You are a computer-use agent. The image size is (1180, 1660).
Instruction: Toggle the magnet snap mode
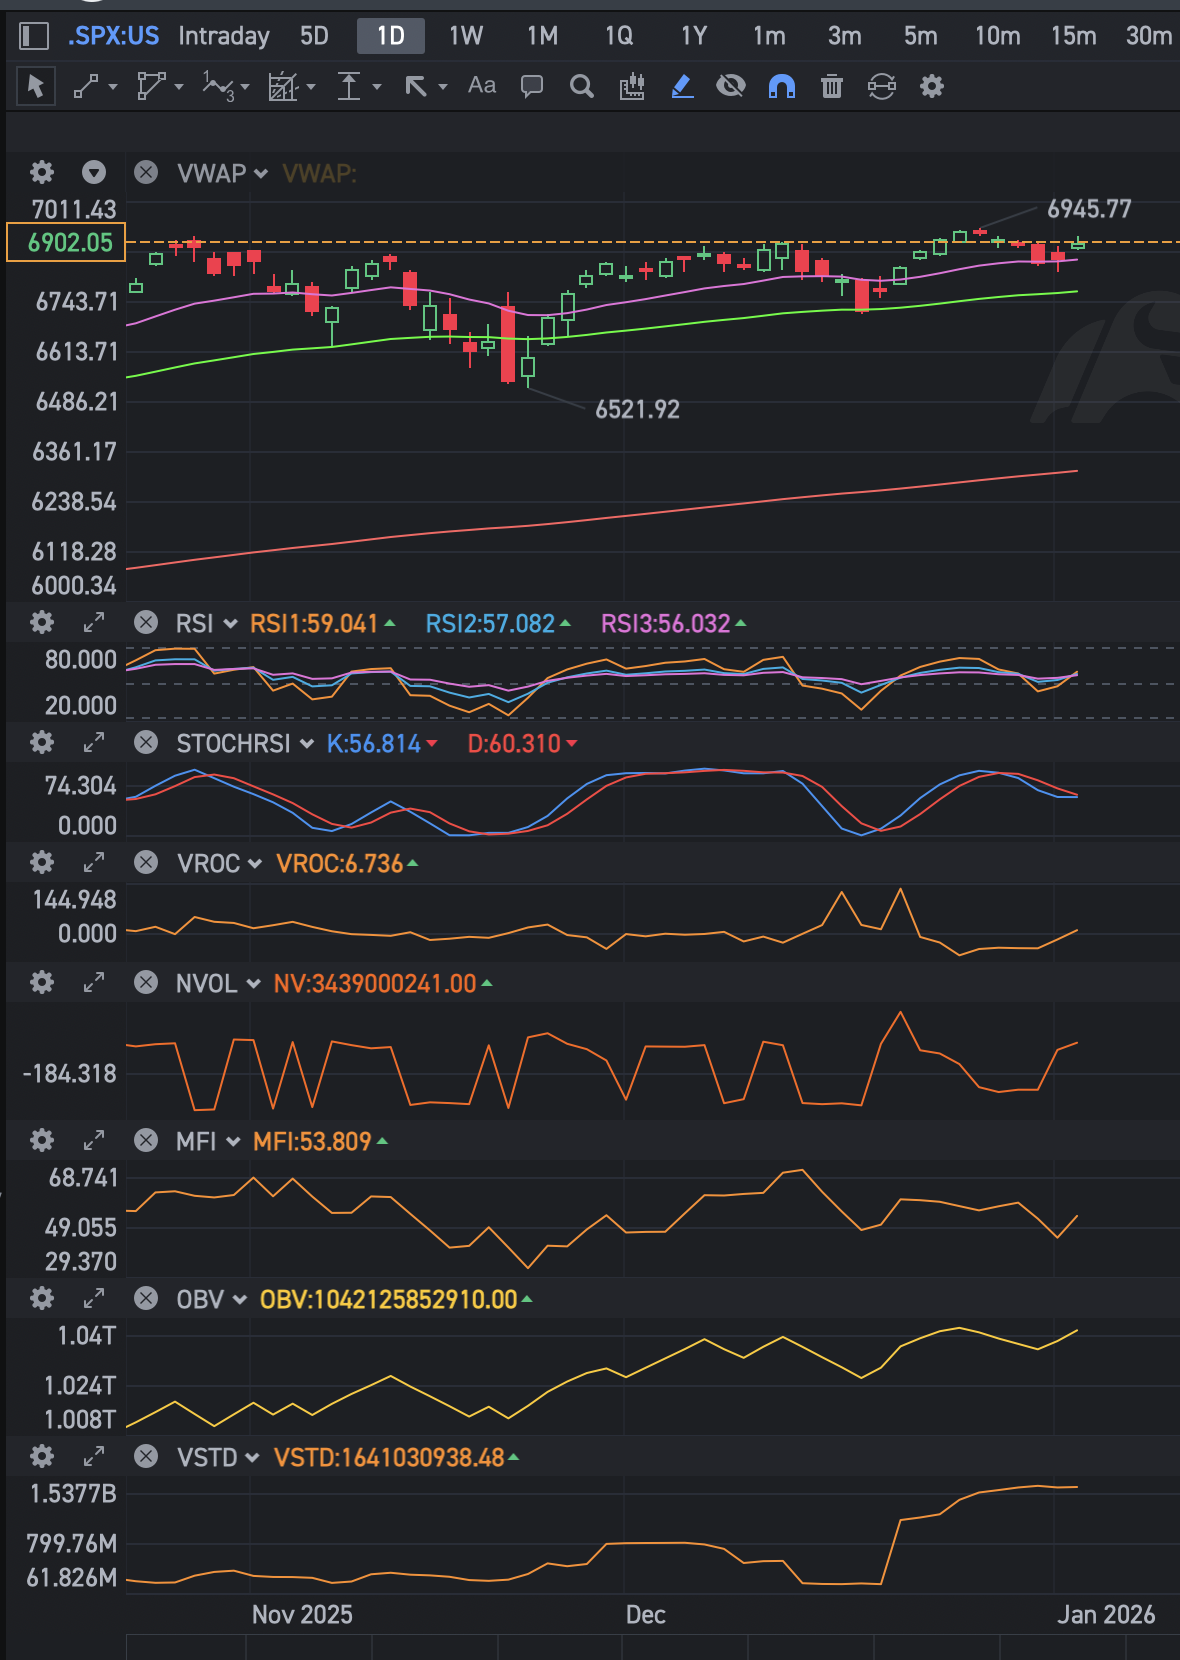[782, 87]
